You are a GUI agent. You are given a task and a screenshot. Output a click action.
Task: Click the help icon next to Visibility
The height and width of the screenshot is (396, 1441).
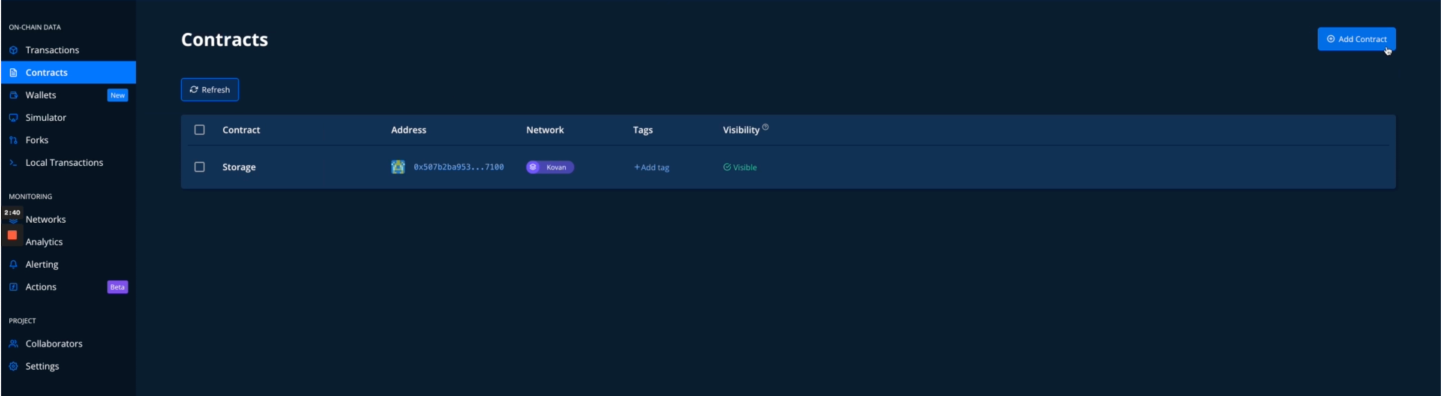point(766,127)
